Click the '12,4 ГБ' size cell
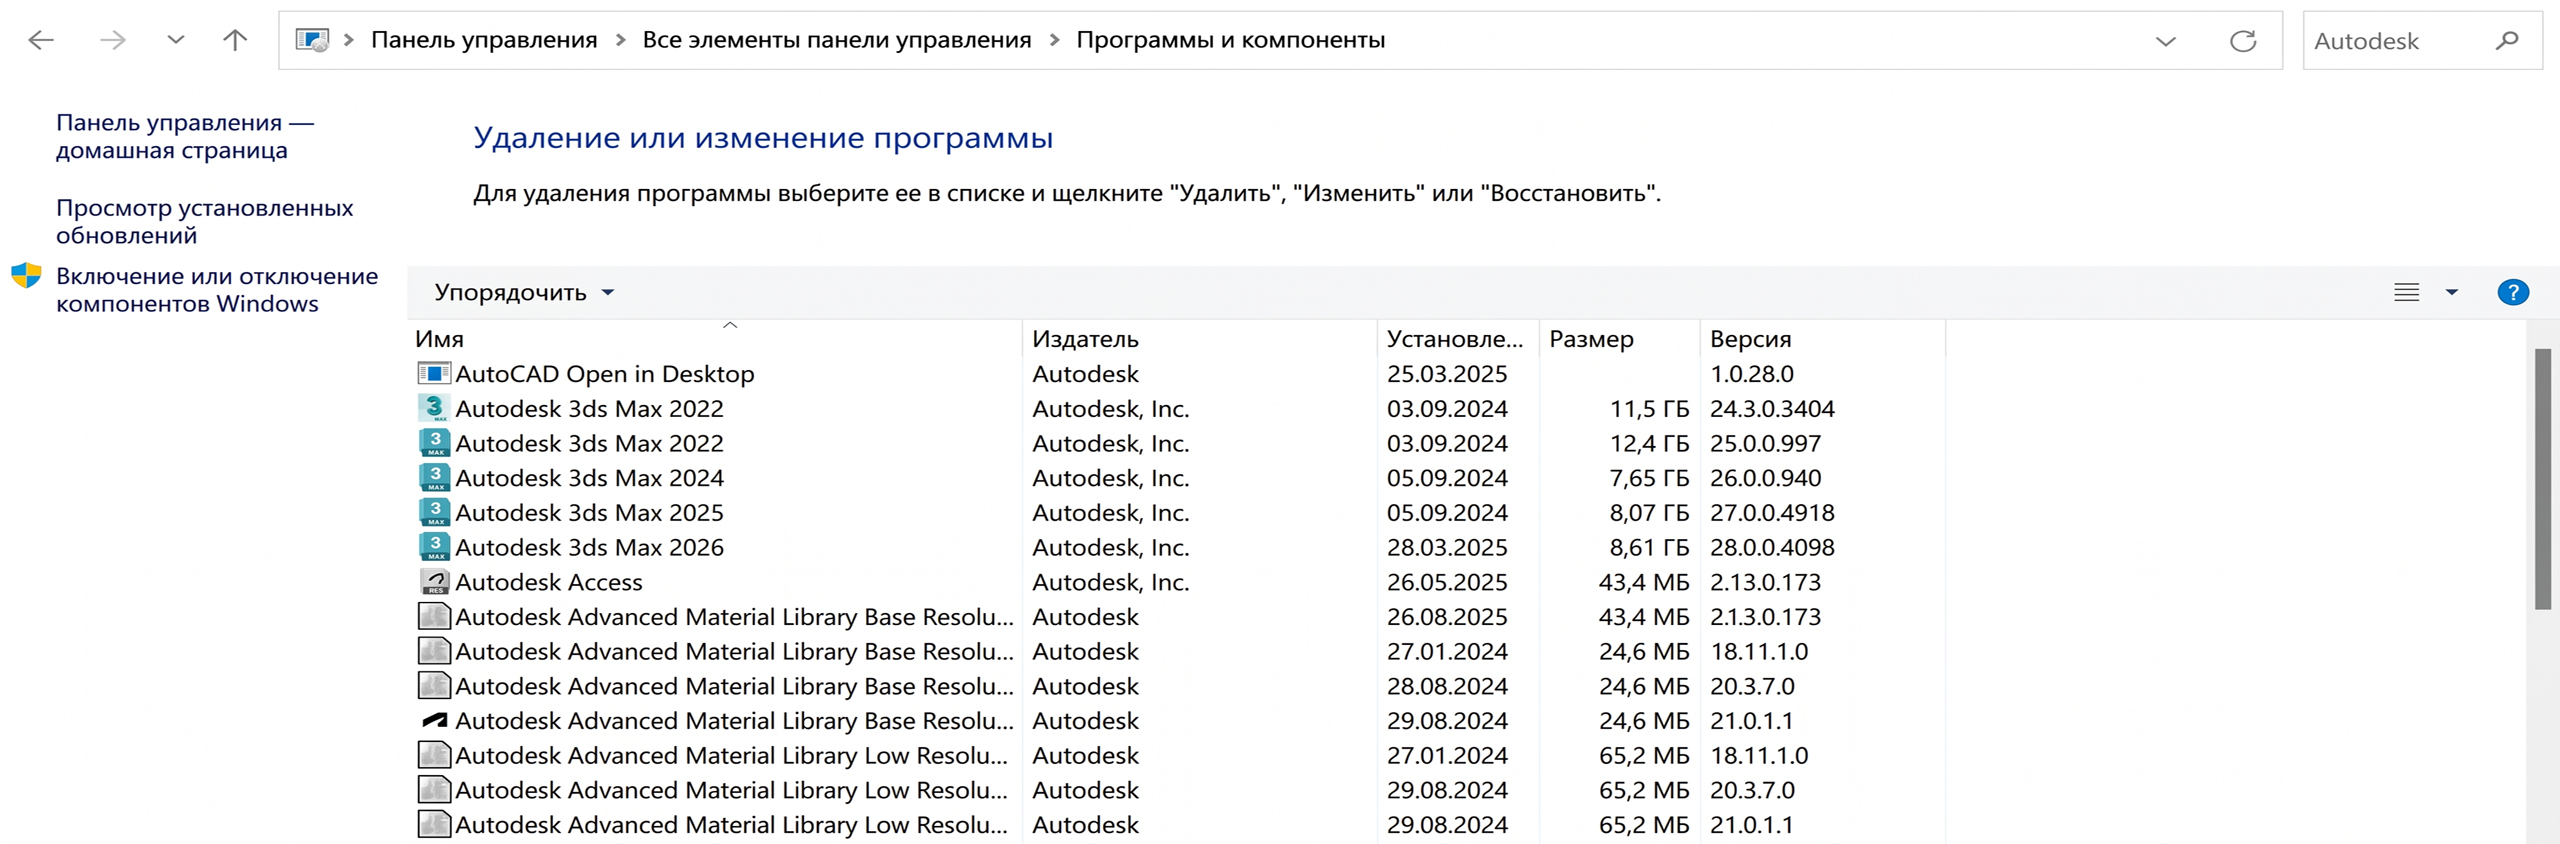The height and width of the screenshot is (844, 2560). coord(1649,443)
